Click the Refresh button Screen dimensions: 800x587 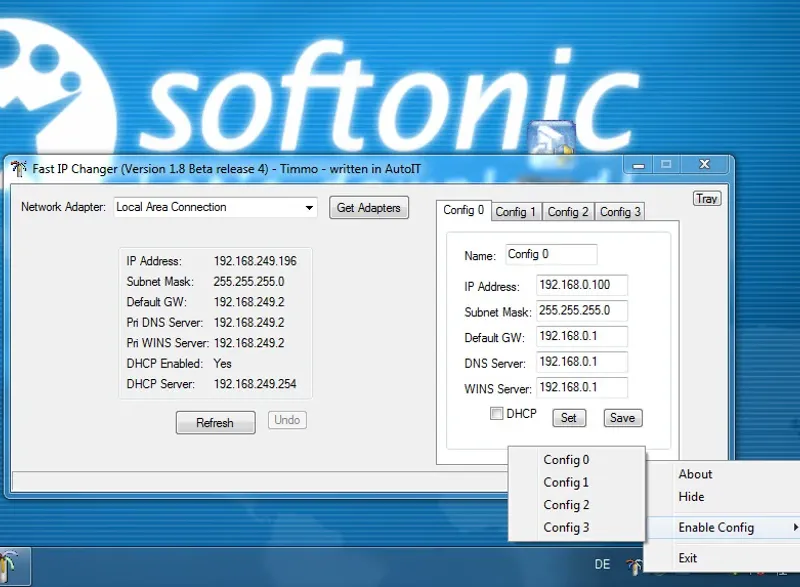coord(215,423)
